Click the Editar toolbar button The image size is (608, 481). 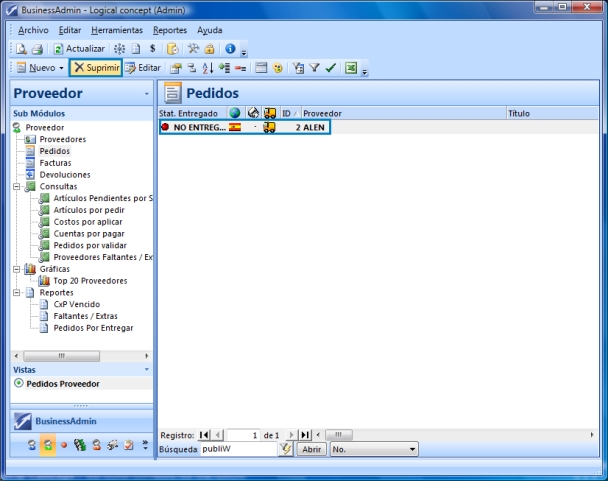click(x=142, y=68)
